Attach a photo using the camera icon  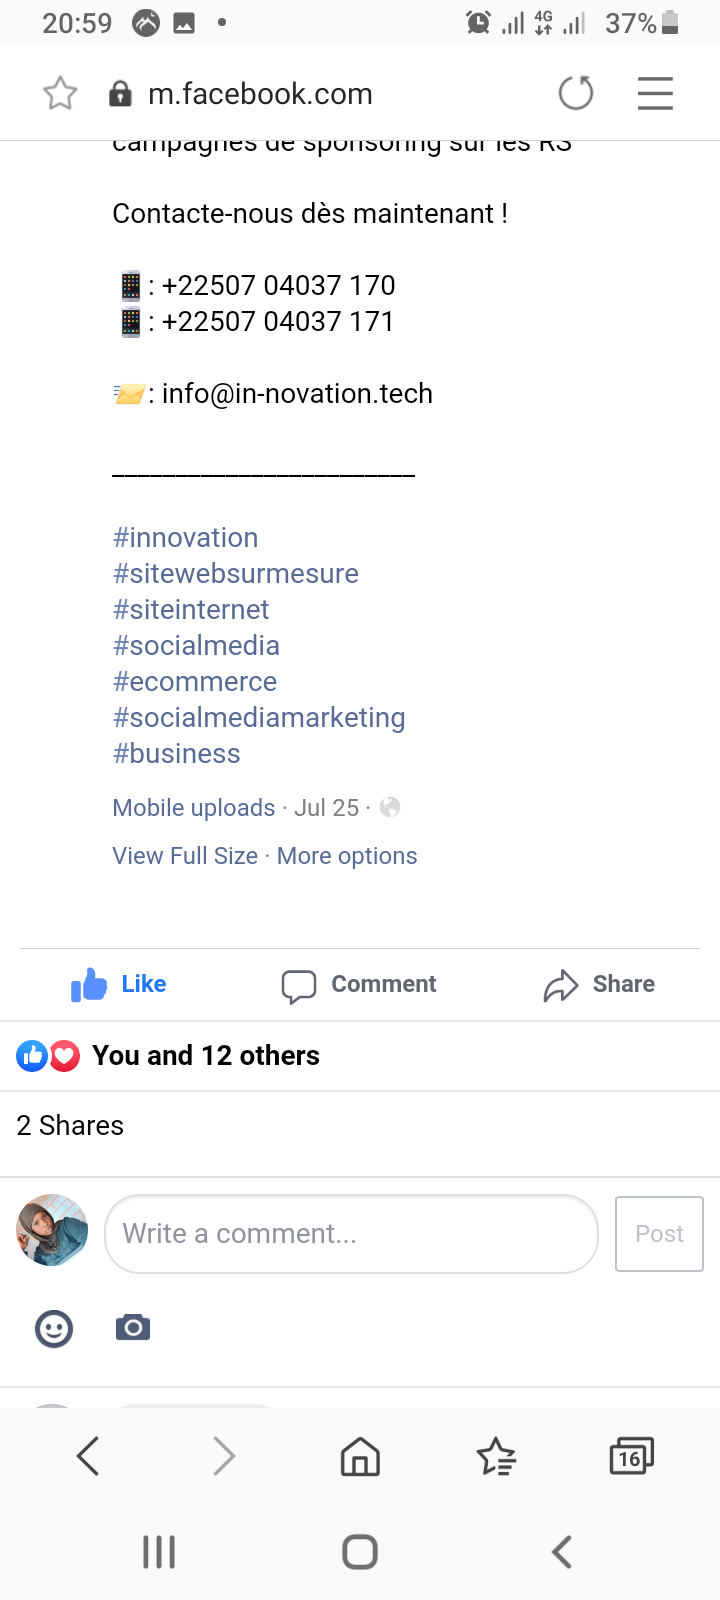pyautogui.click(x=133, y=1328)
